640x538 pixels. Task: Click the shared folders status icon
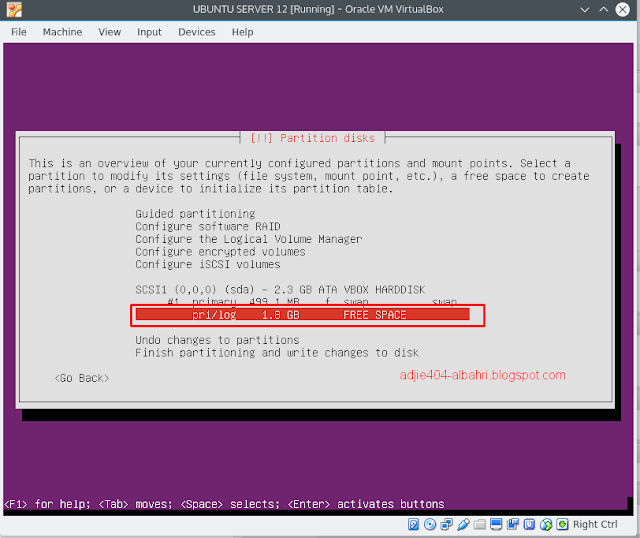click(x=480, y=524)
